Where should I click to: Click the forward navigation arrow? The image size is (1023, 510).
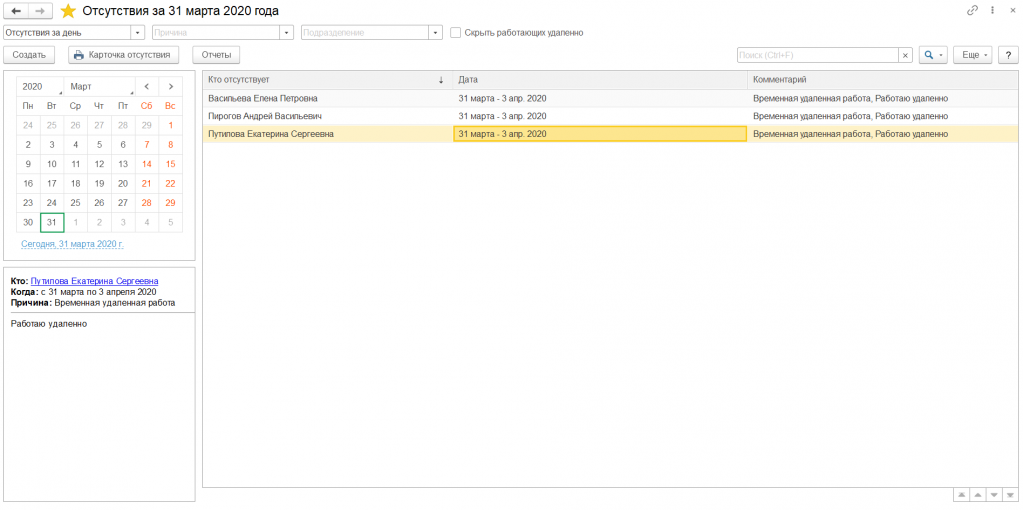(x=40, y=10)
